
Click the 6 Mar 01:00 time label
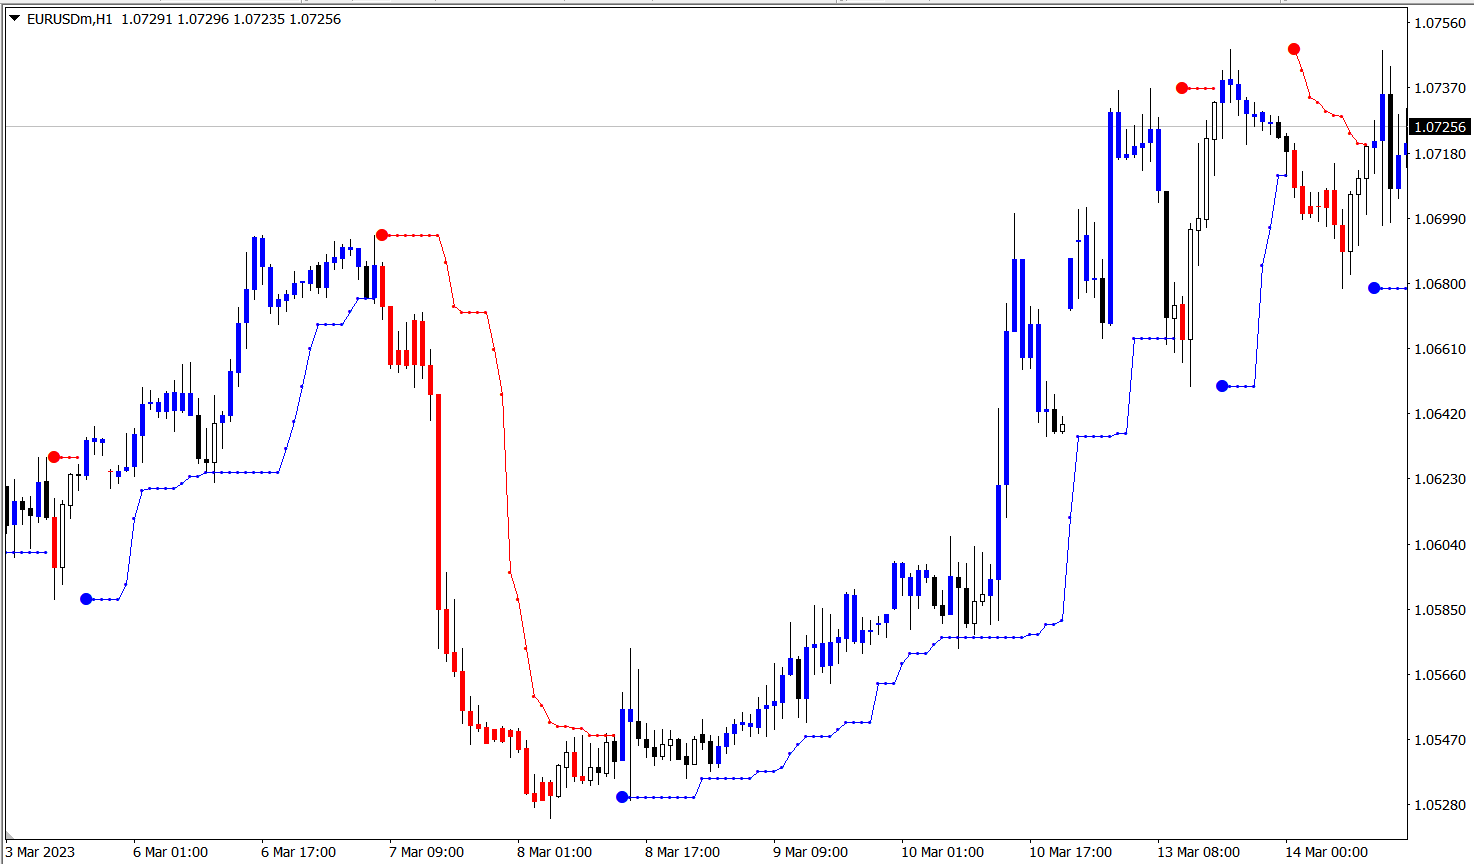pos(170,852)
